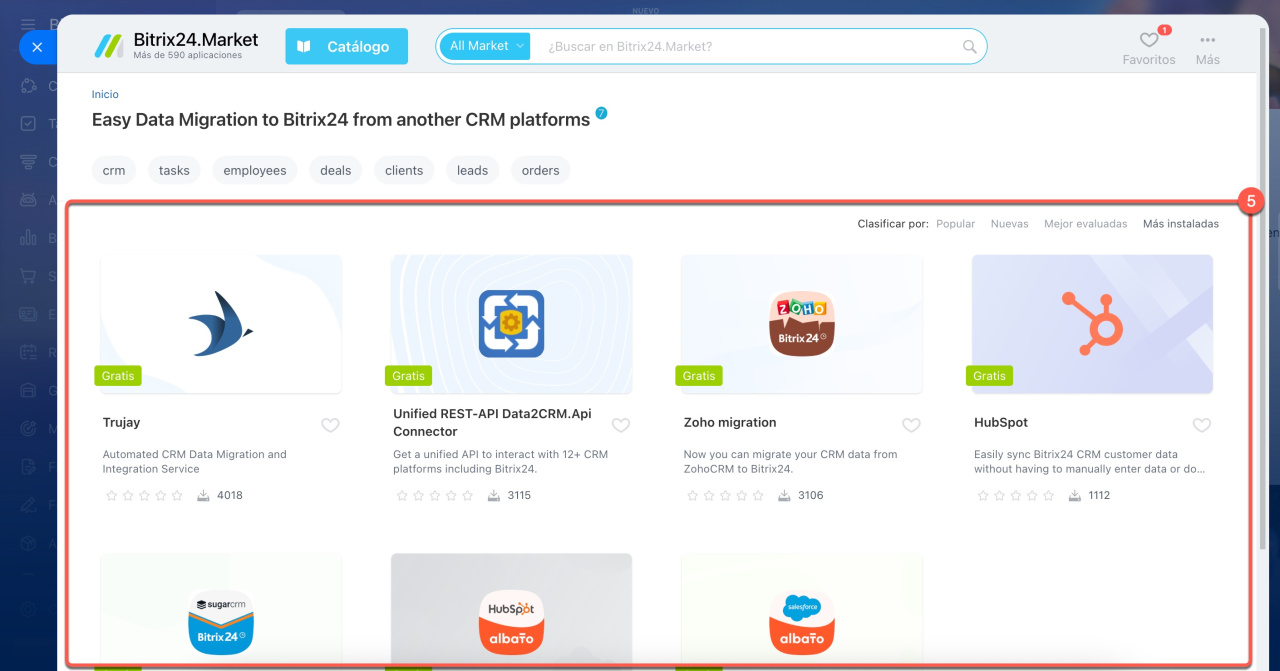Sort by Nuevas
The width and height of the screenshot is (1280, 671).
coord(1009,224)
